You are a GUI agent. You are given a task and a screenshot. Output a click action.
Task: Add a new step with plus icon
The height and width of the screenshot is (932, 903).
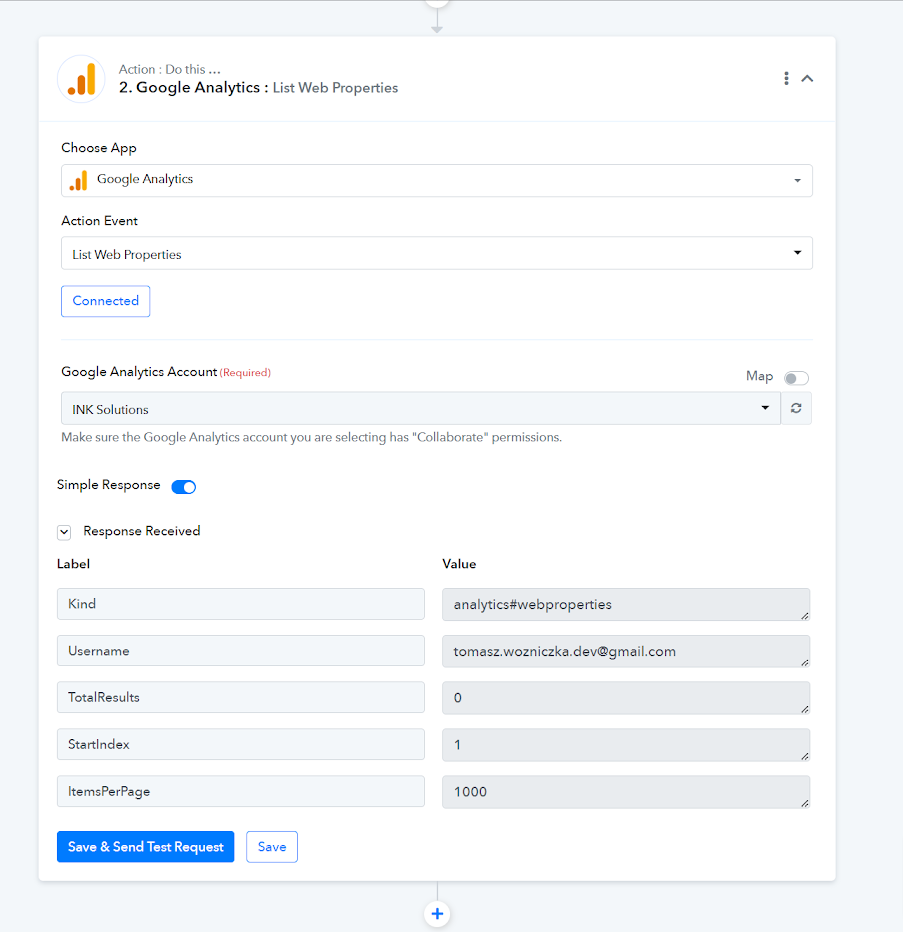tap(437, 914)
